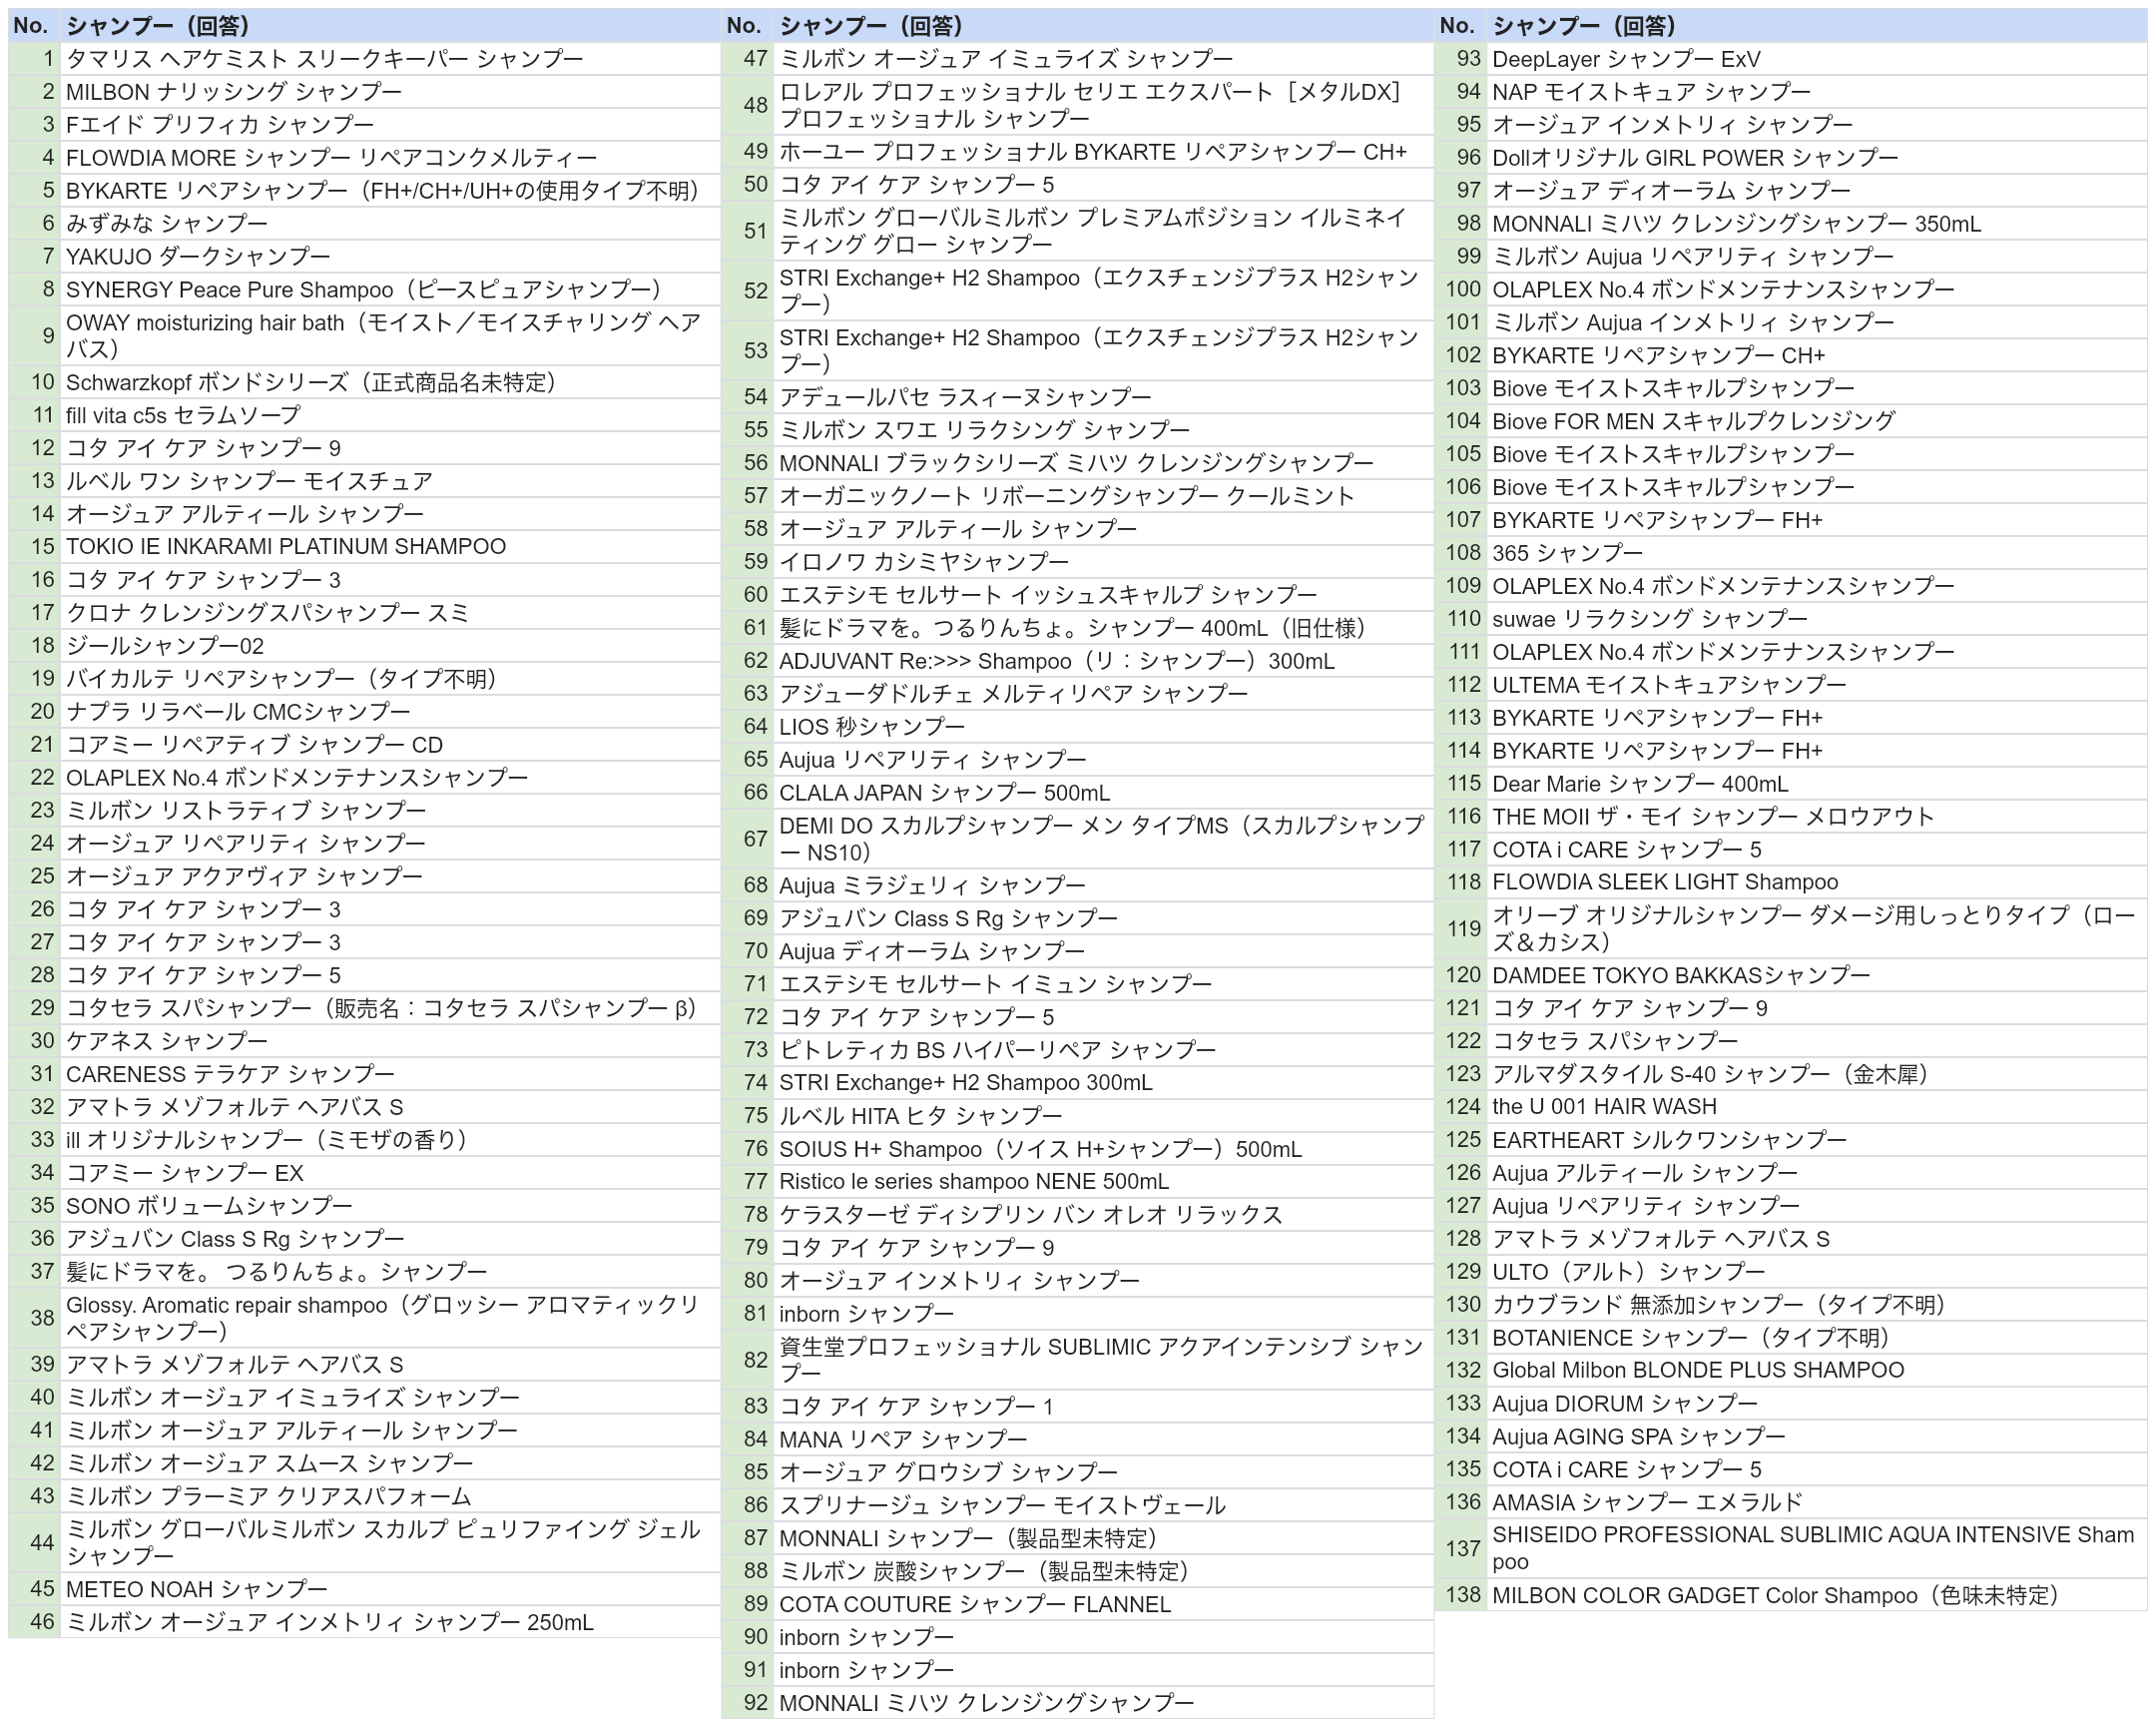Click 'ULTEMA モイストキュアシャンプー' cell
Viewport: 2156px width, 1727px height.
click(x=1817, y=684)
